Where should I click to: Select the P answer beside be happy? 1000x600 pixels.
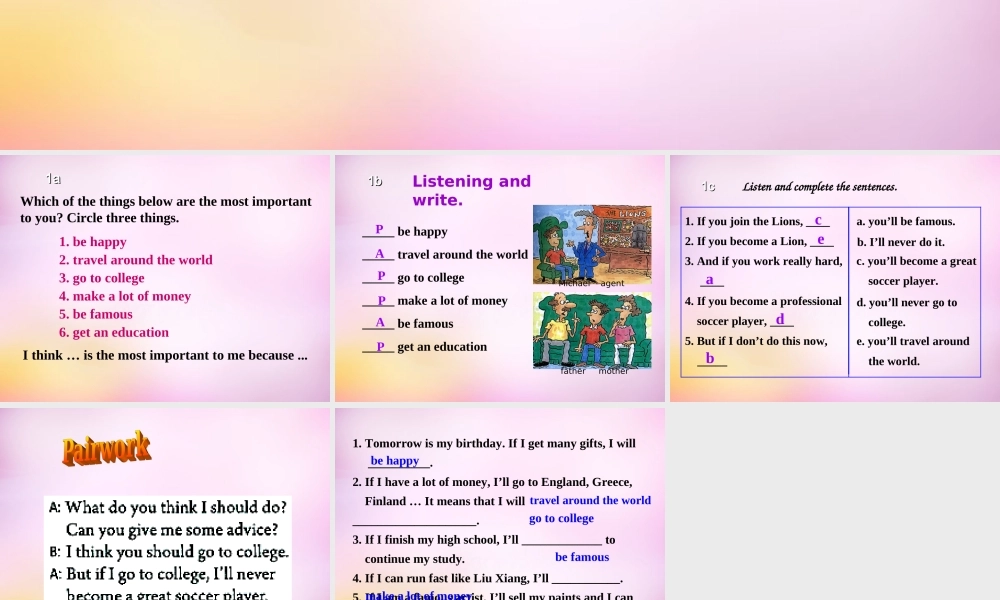tap(378, 229)
